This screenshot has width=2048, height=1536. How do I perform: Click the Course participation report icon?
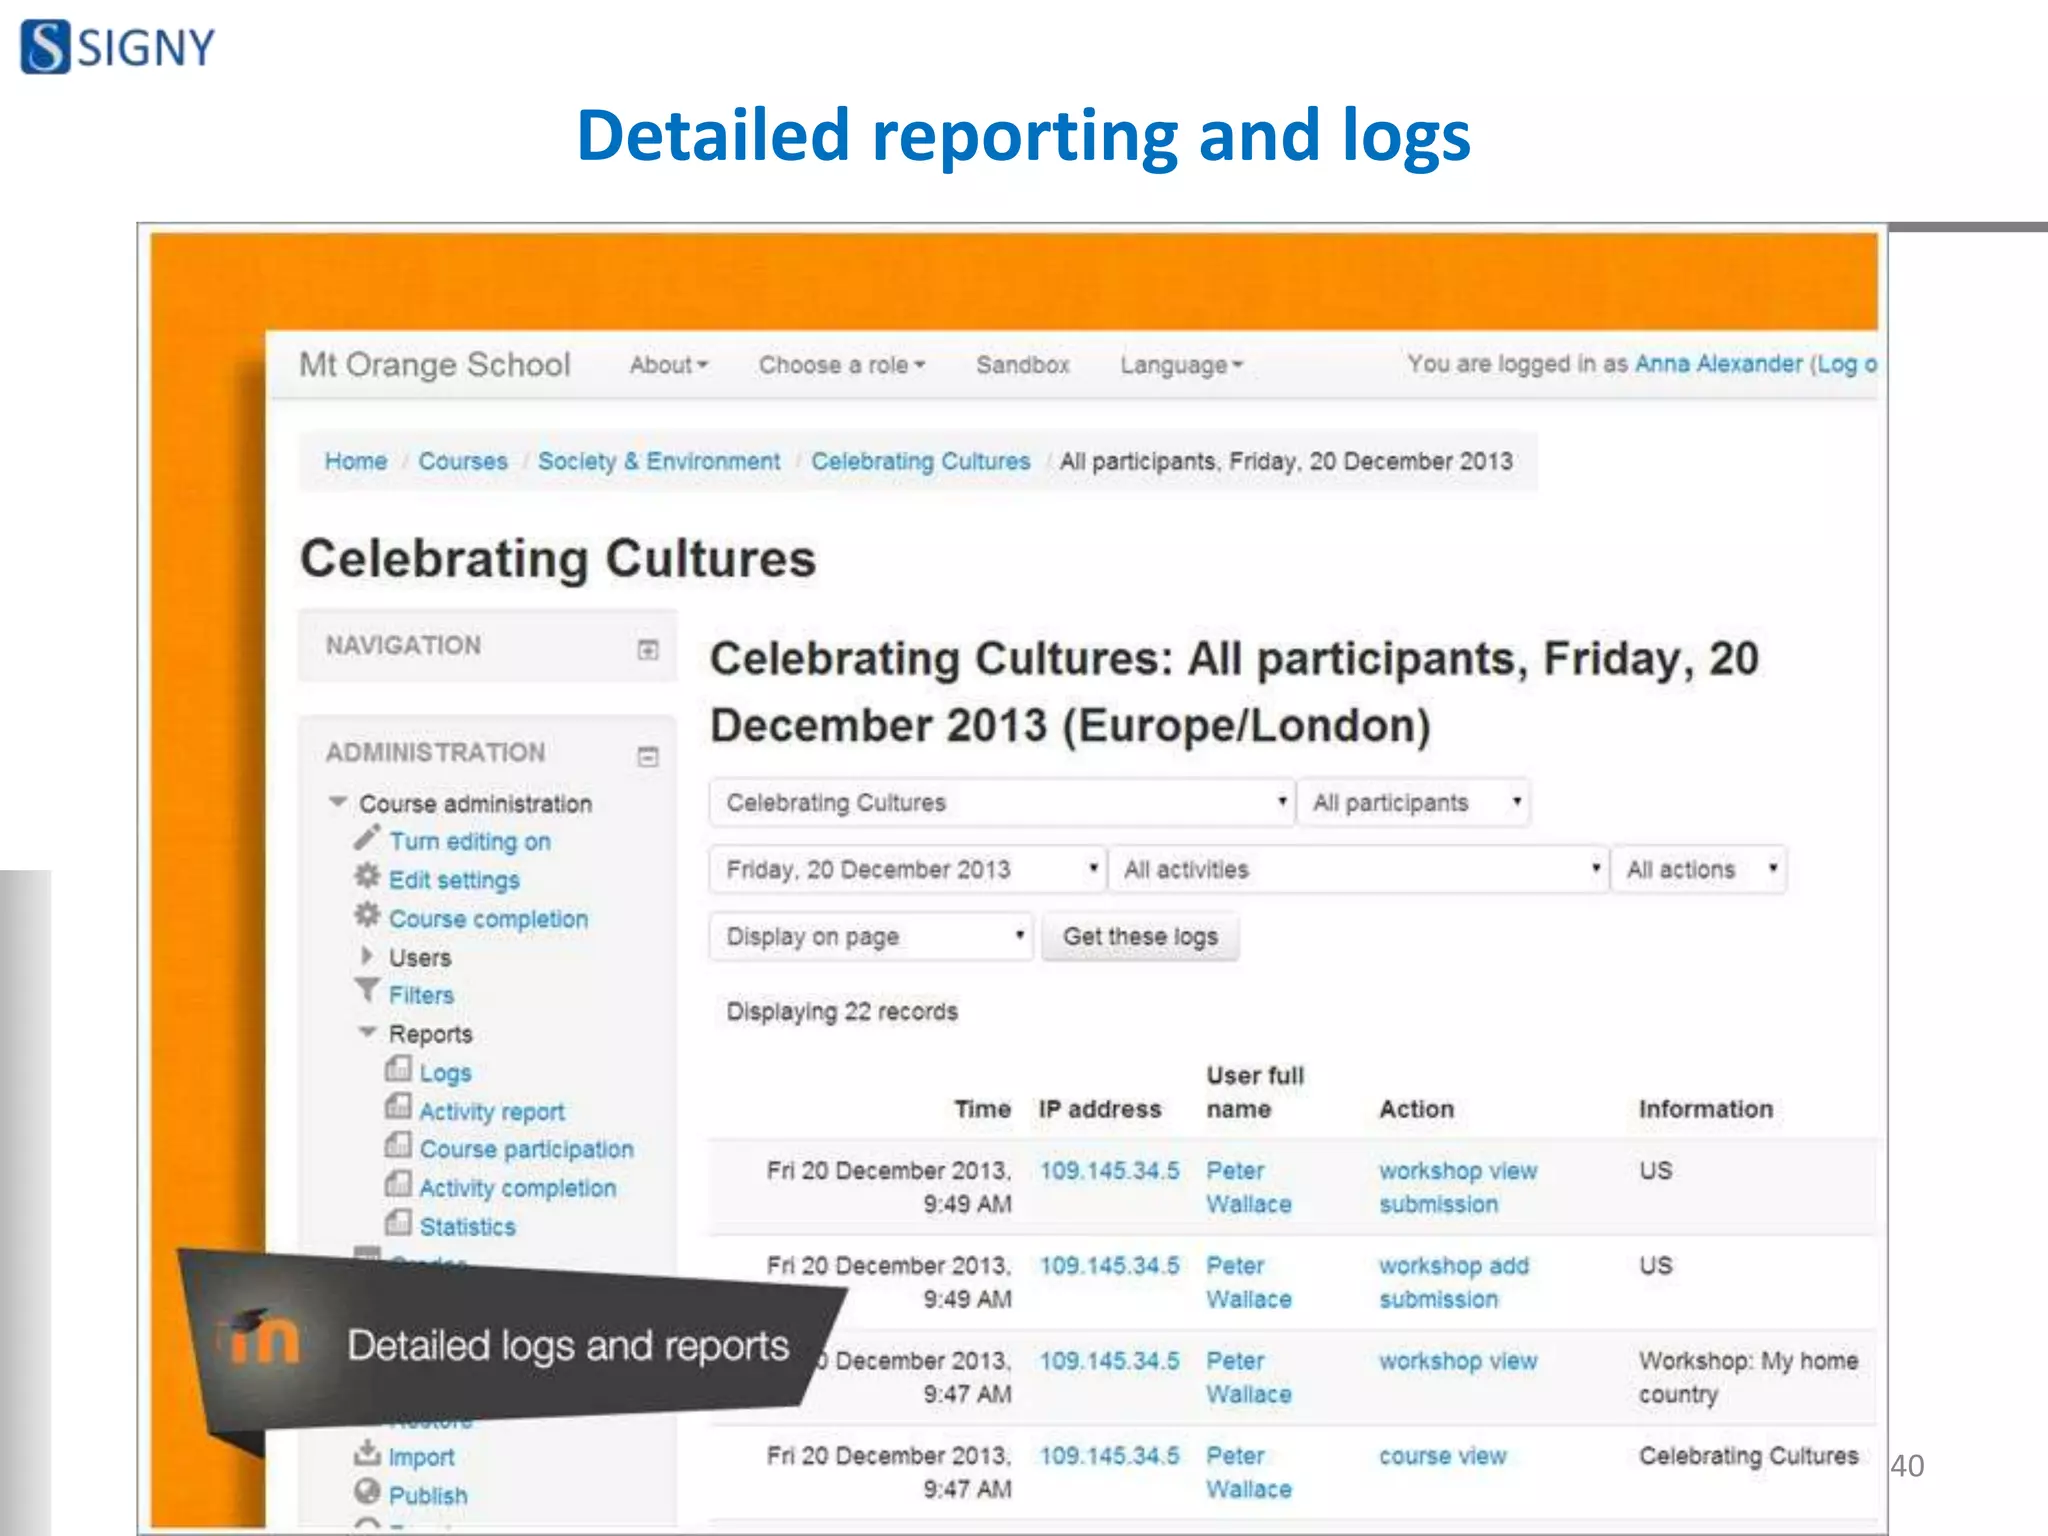tap(398, 1145)
